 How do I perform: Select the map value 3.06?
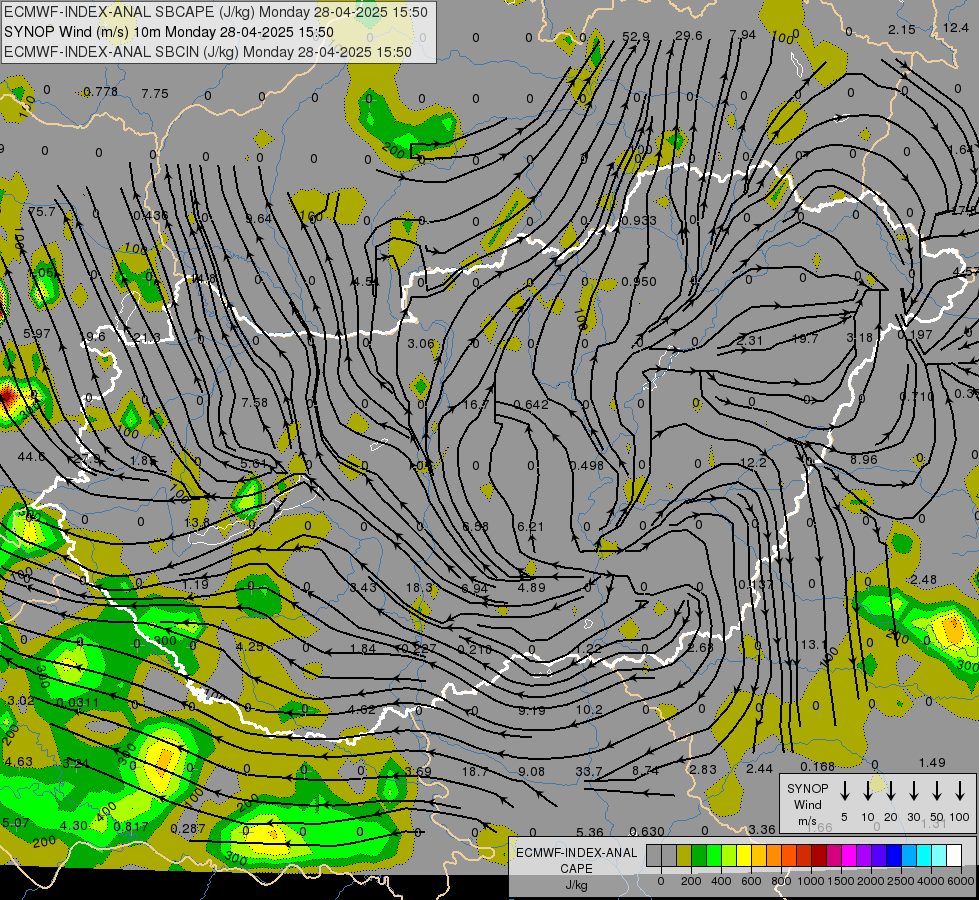pyautogui.click(x=421, y=344)
